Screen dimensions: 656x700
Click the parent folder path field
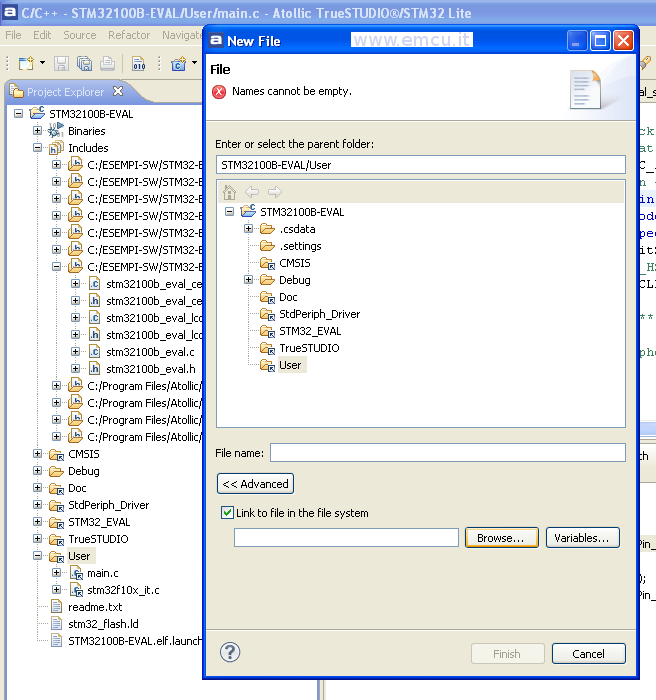421,165
